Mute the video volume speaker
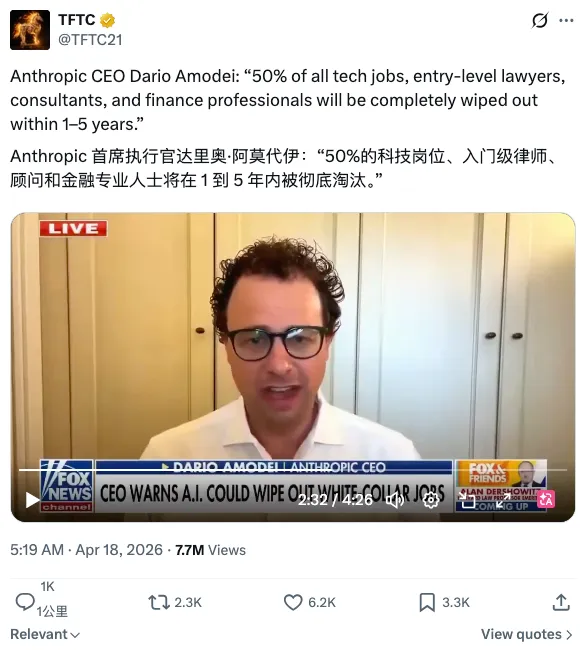This screenshot has width=587, height=650. [395, 500]
